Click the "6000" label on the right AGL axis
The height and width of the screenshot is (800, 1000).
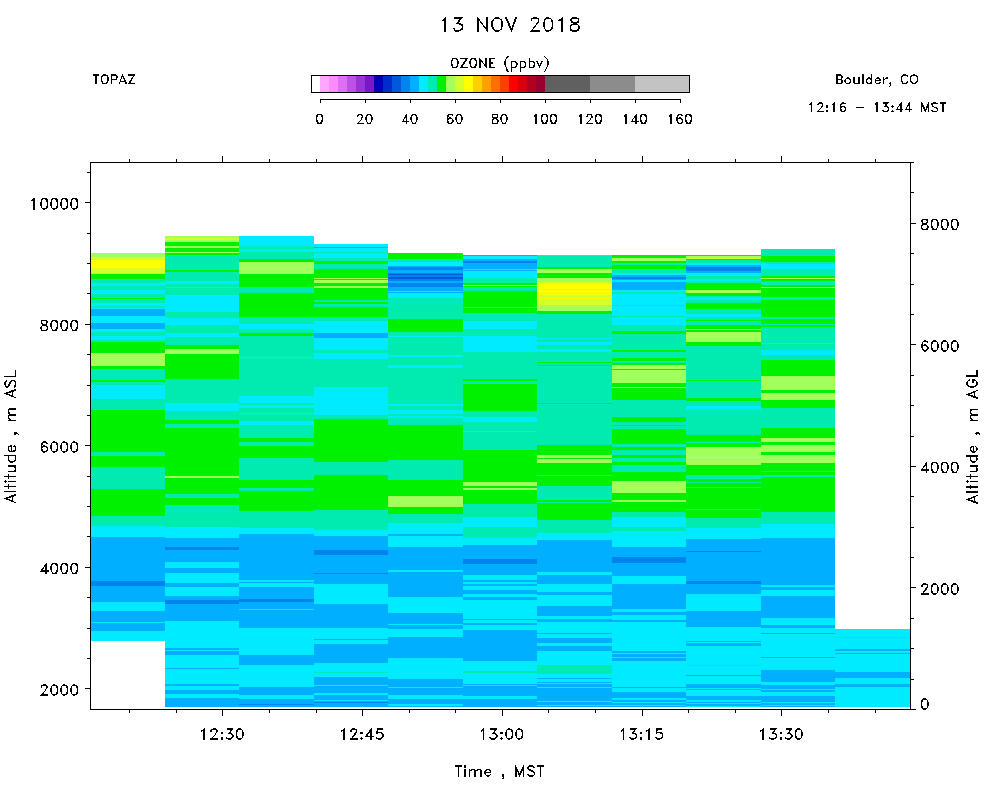pos(939,346)
